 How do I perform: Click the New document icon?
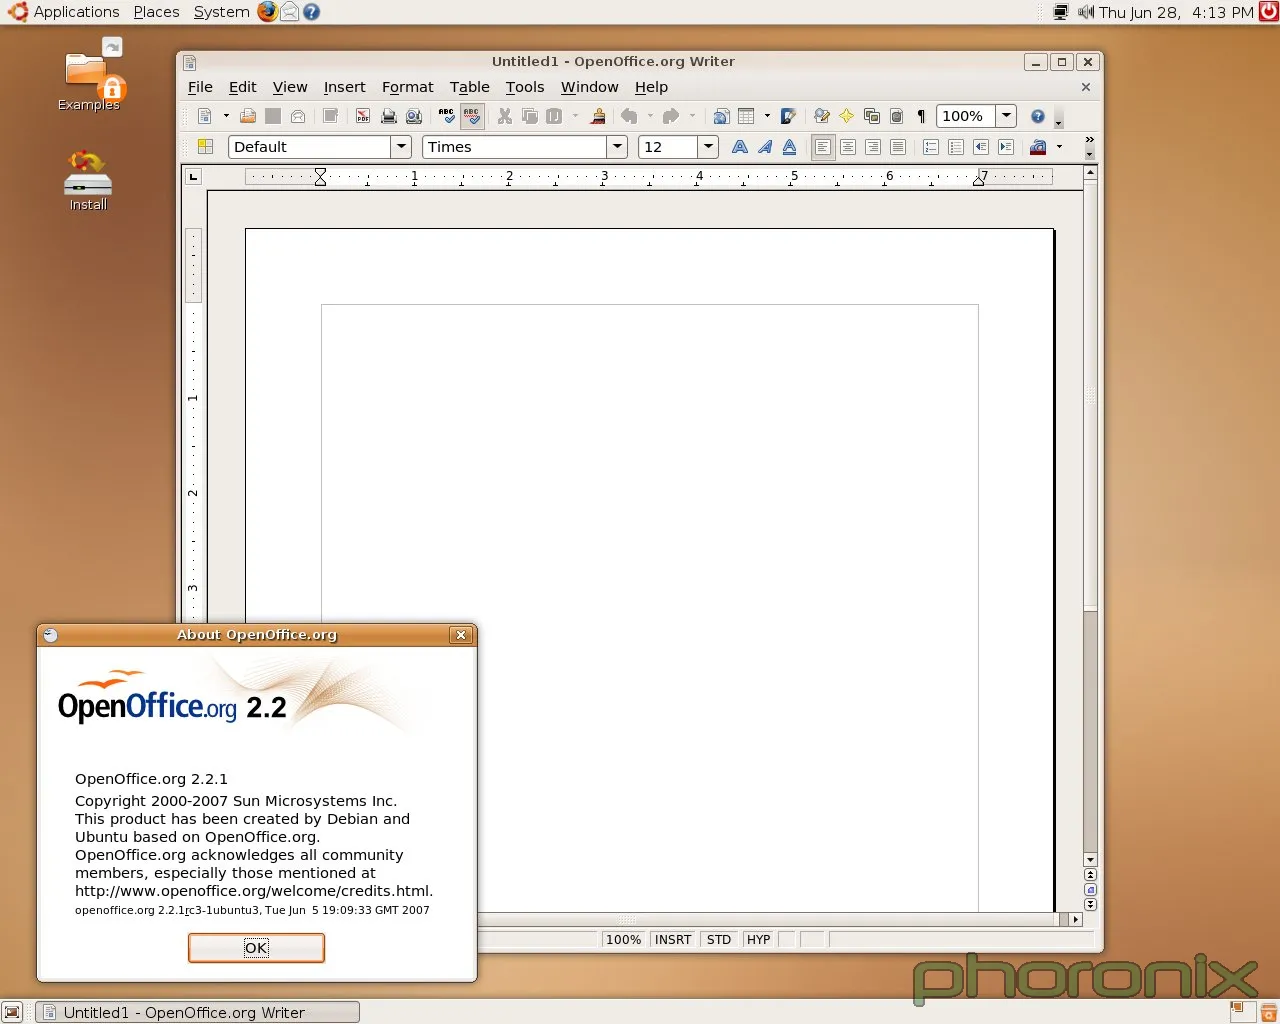(x=205, y=116)
